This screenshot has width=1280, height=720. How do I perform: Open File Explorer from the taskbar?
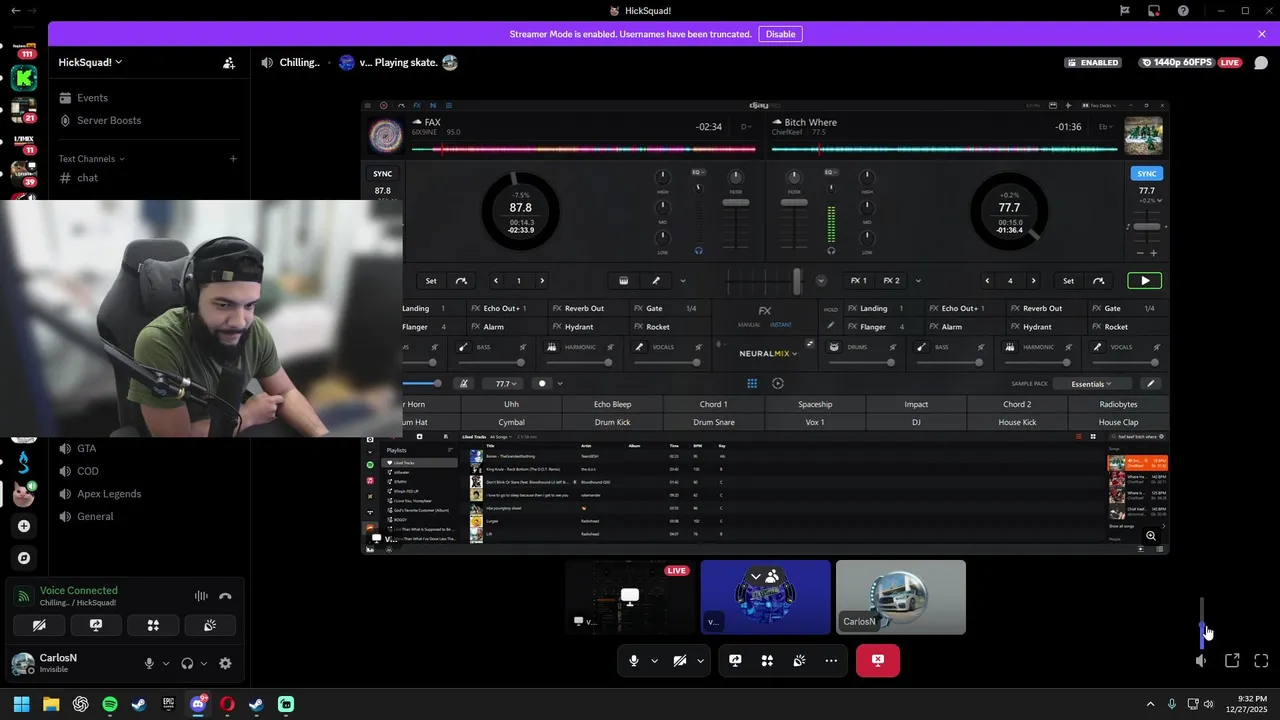point(51,704)
